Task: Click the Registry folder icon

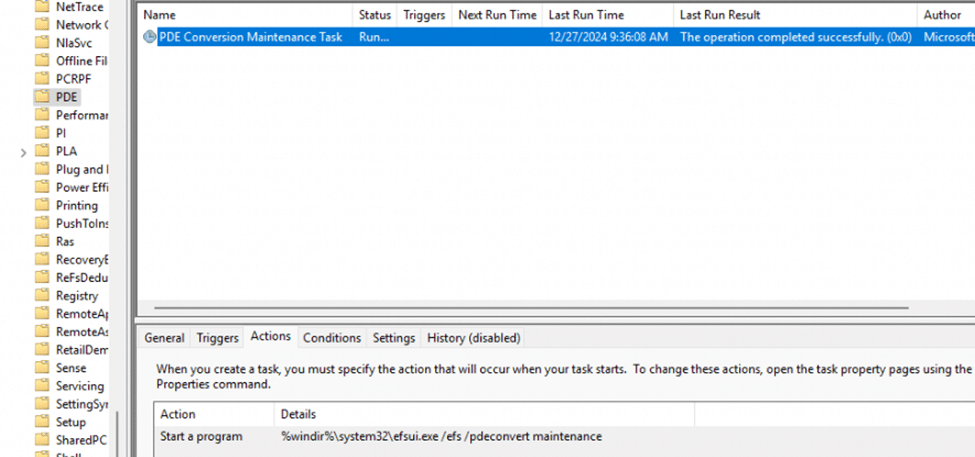Action: [x=42, y=295]
